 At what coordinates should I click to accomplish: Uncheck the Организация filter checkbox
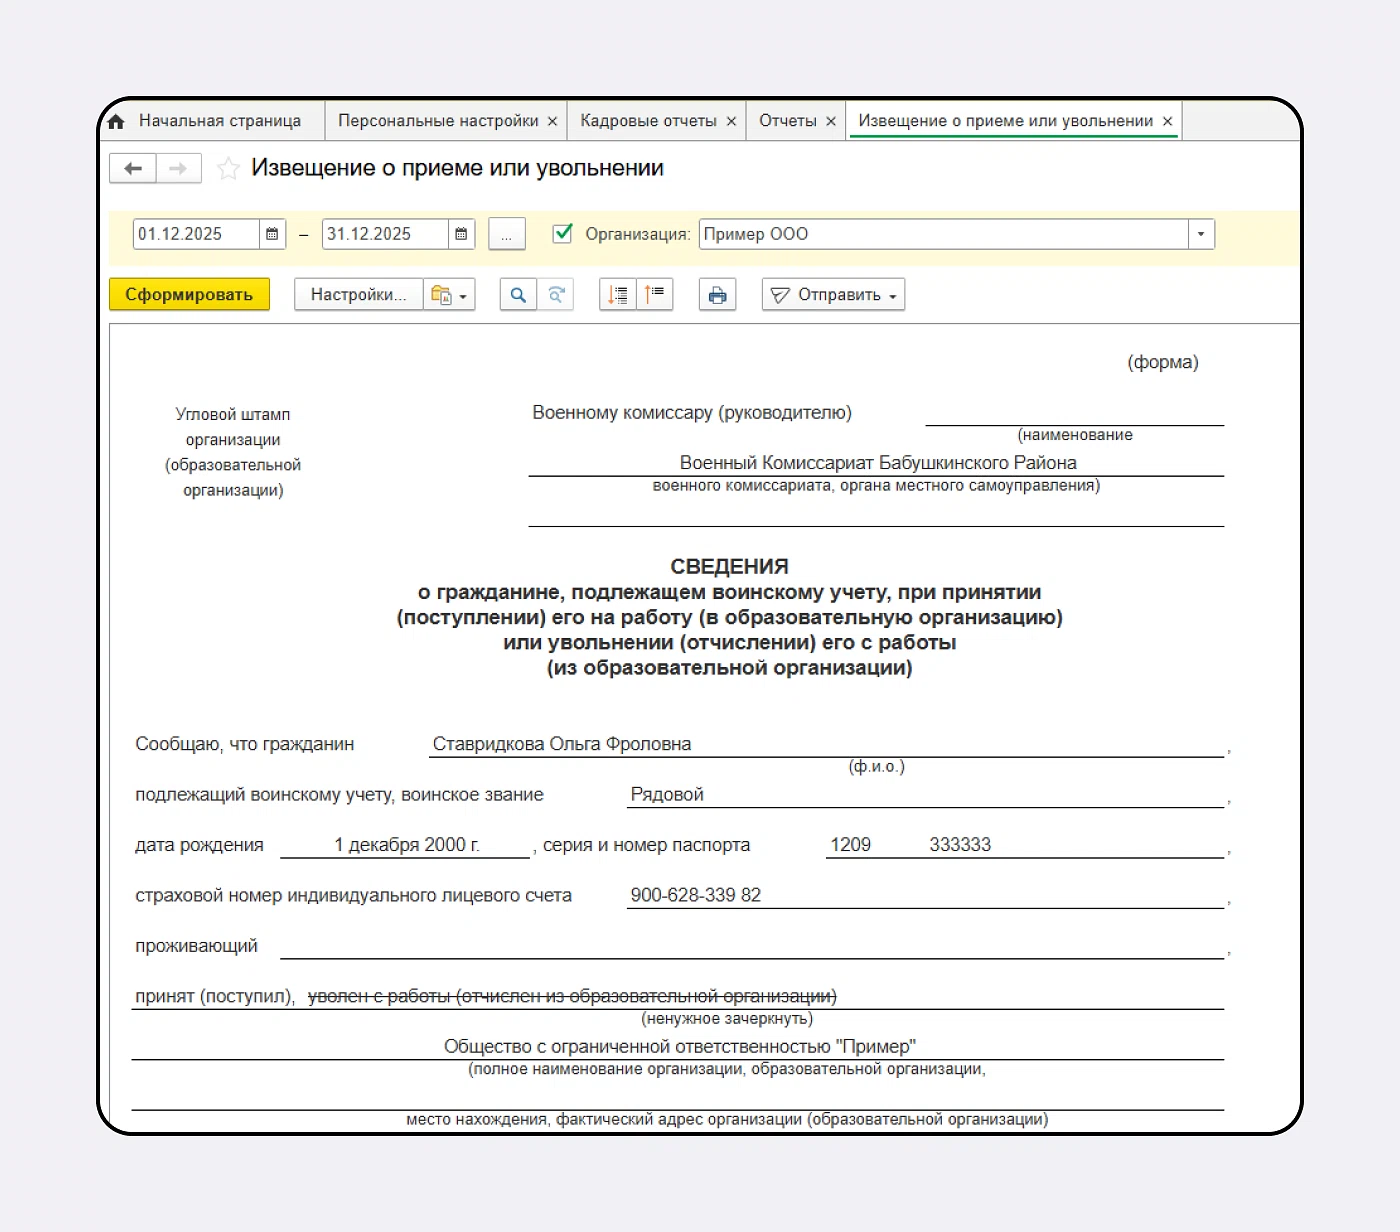(x=563, y=234)
